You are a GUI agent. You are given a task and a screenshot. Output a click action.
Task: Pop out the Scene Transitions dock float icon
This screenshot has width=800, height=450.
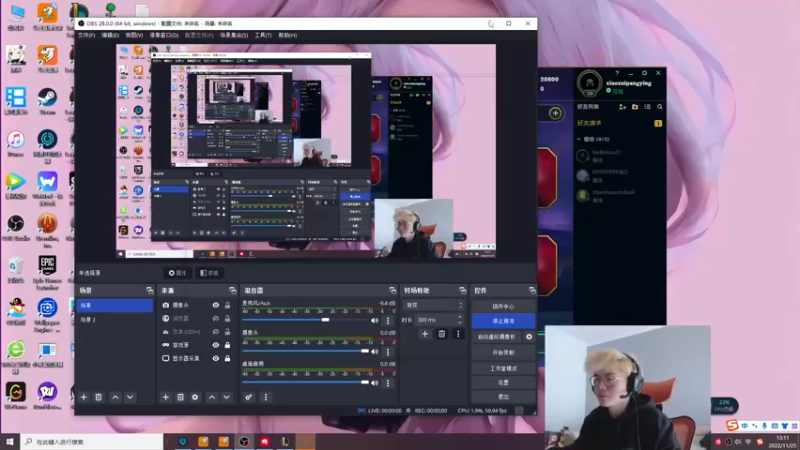pos(462,290)
